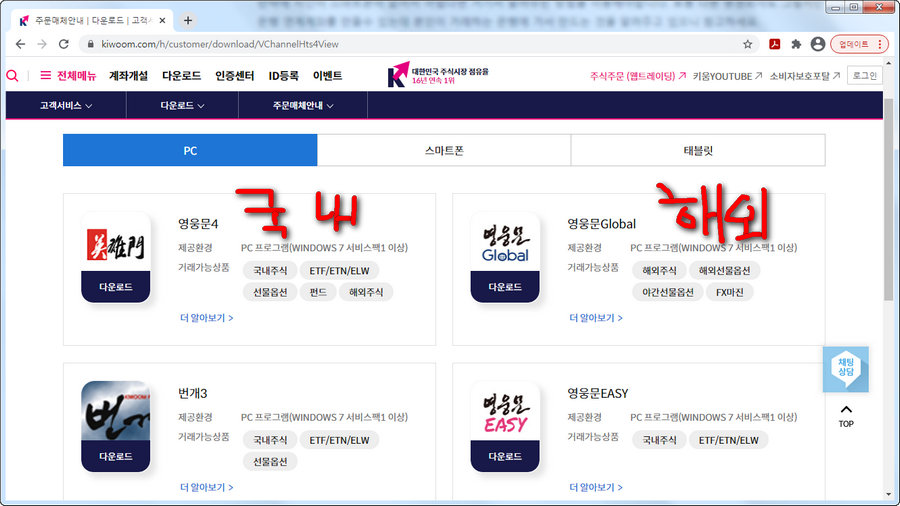This screenshot has width=900, height=506.
Task: Click the 영웅문4 program icon
Action: [x=116, y=242]
